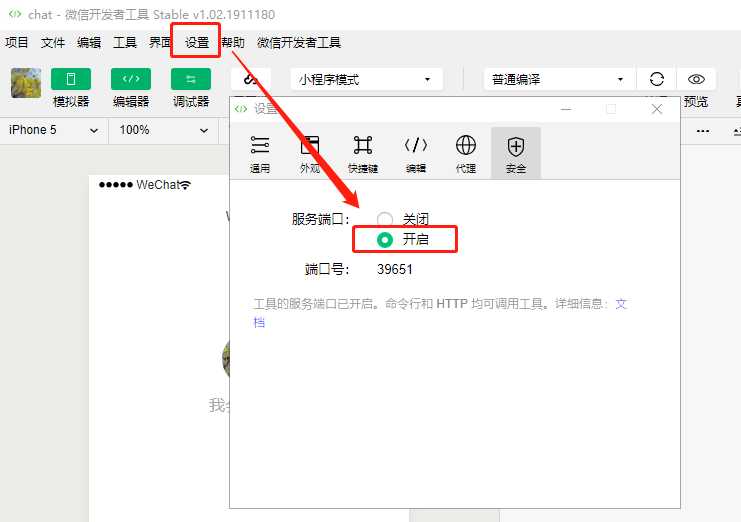Minimize the settings dialog
Viewport: 741px width, 522px height.
click(566, 109)
